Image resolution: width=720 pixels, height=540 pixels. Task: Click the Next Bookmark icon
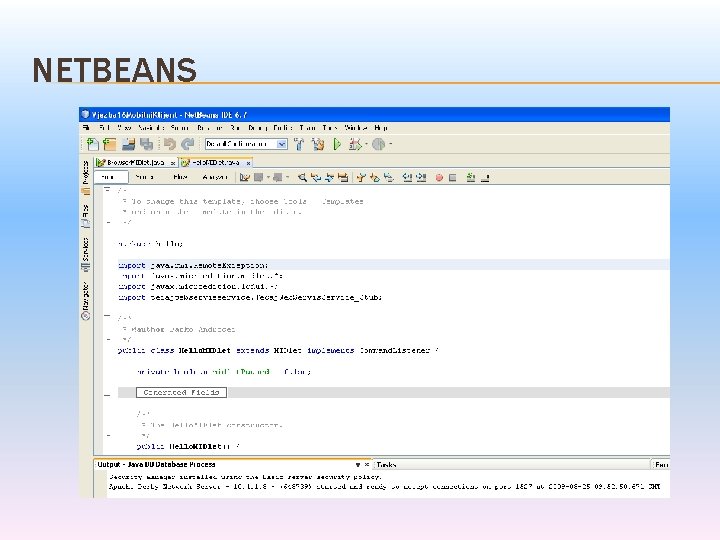375,177
